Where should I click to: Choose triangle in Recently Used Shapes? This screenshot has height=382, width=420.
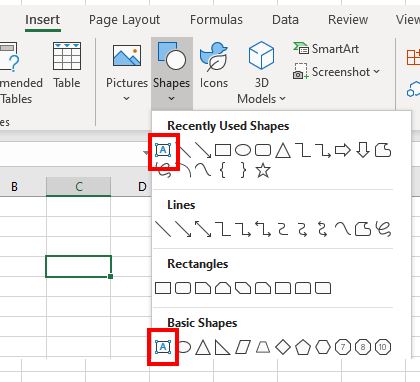pyautogui.click(x=283, y=150)
